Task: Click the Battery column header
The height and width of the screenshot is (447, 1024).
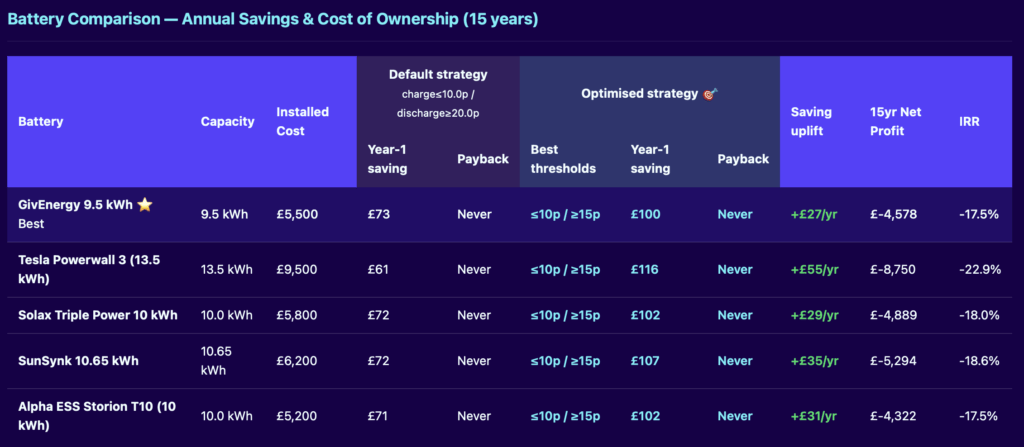Action: click(40, 121)
